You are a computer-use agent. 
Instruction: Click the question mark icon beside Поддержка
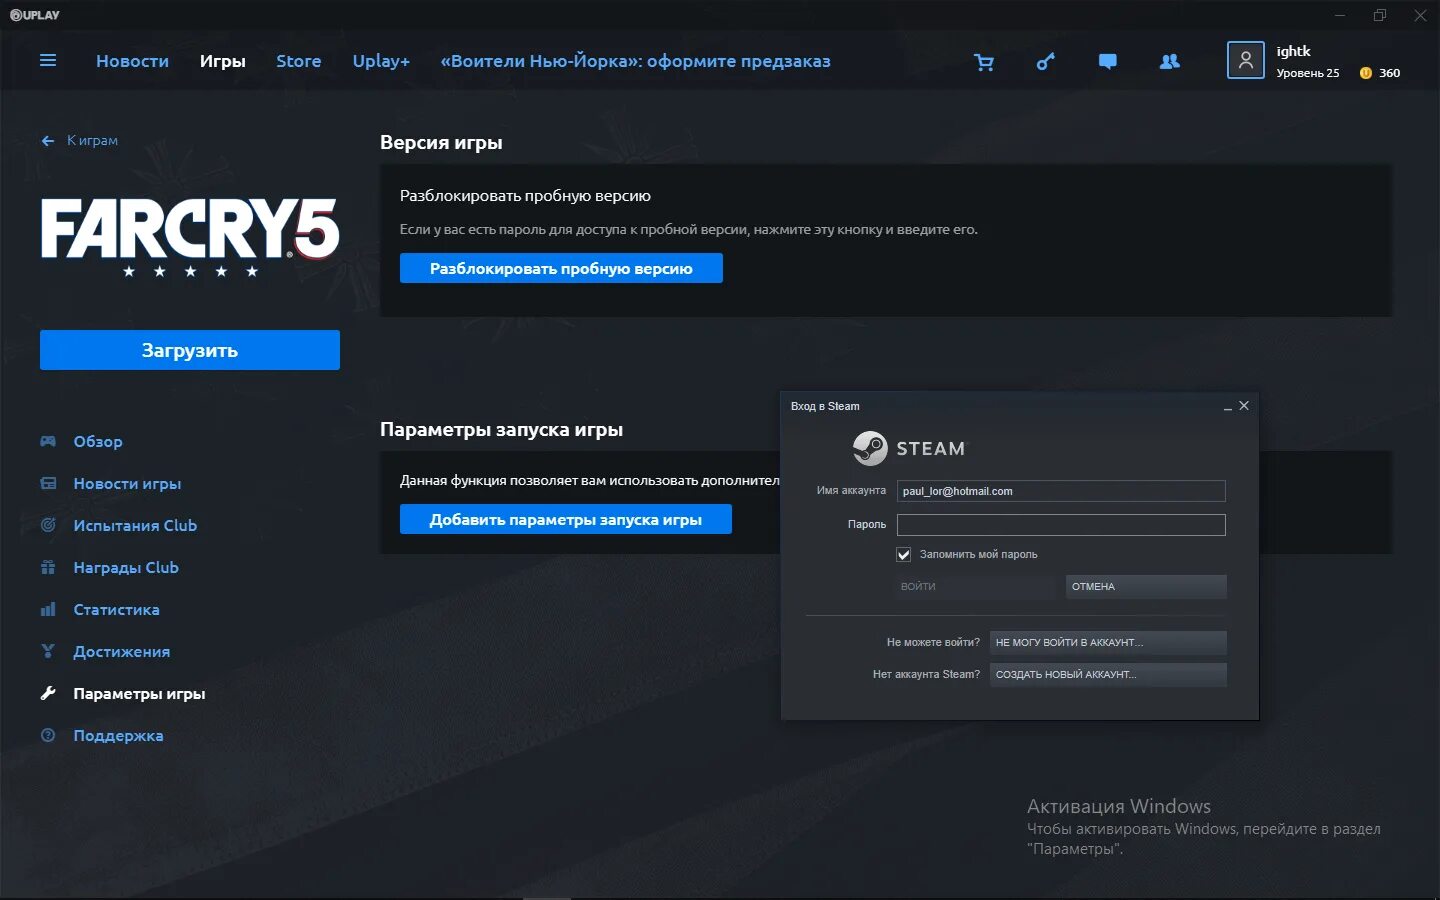48,735
